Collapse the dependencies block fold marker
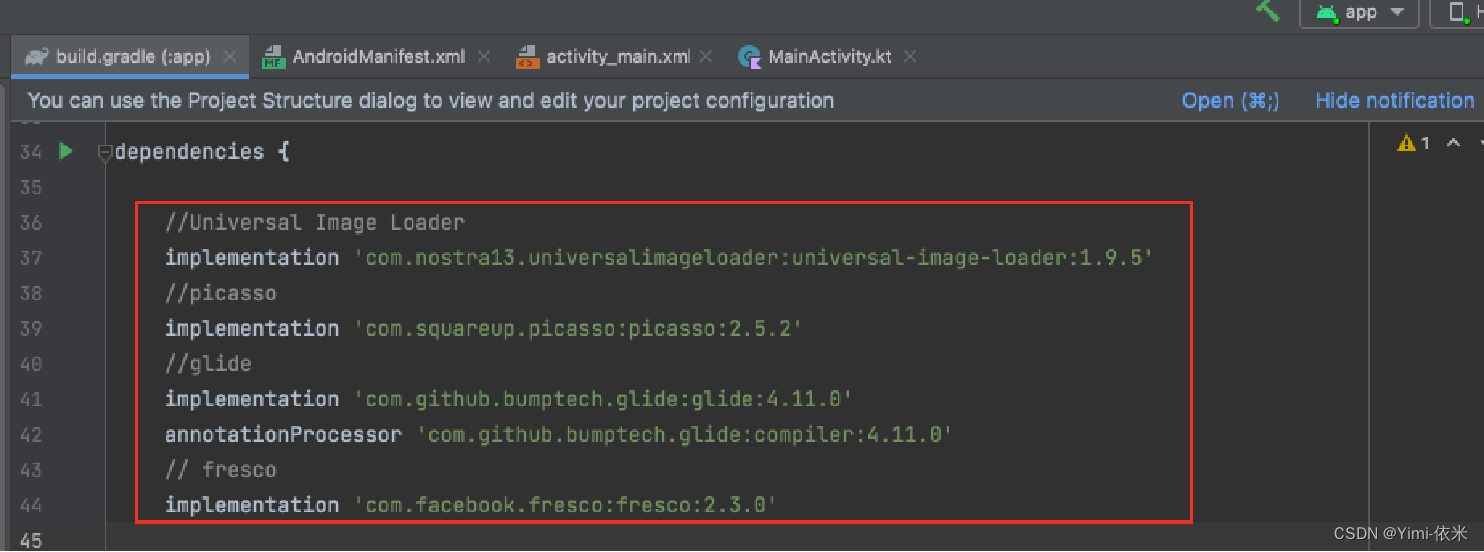 104,153
